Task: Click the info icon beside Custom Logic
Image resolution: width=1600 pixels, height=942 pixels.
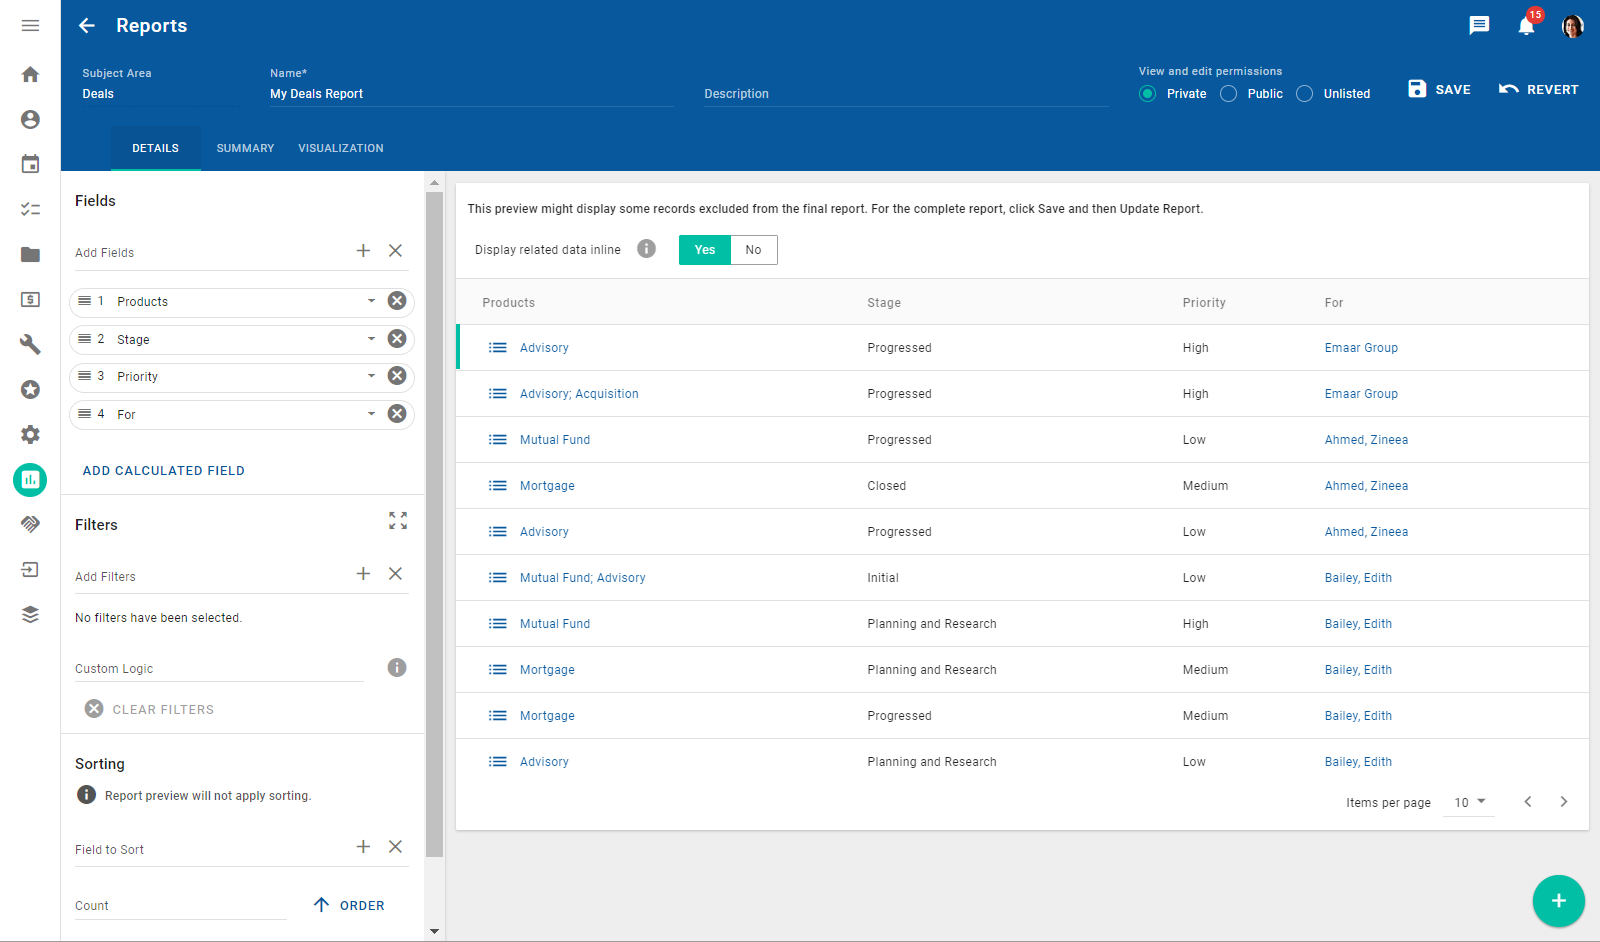Action: pyautogui.click(x=397, y=668)
